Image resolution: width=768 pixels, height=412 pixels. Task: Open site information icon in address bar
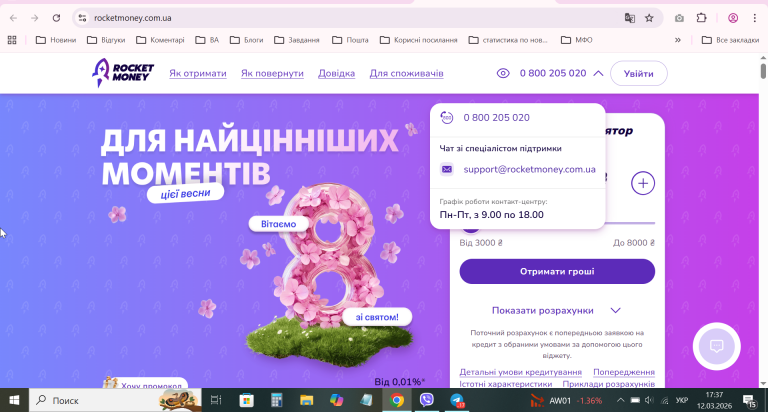click(x=82, y=18)
